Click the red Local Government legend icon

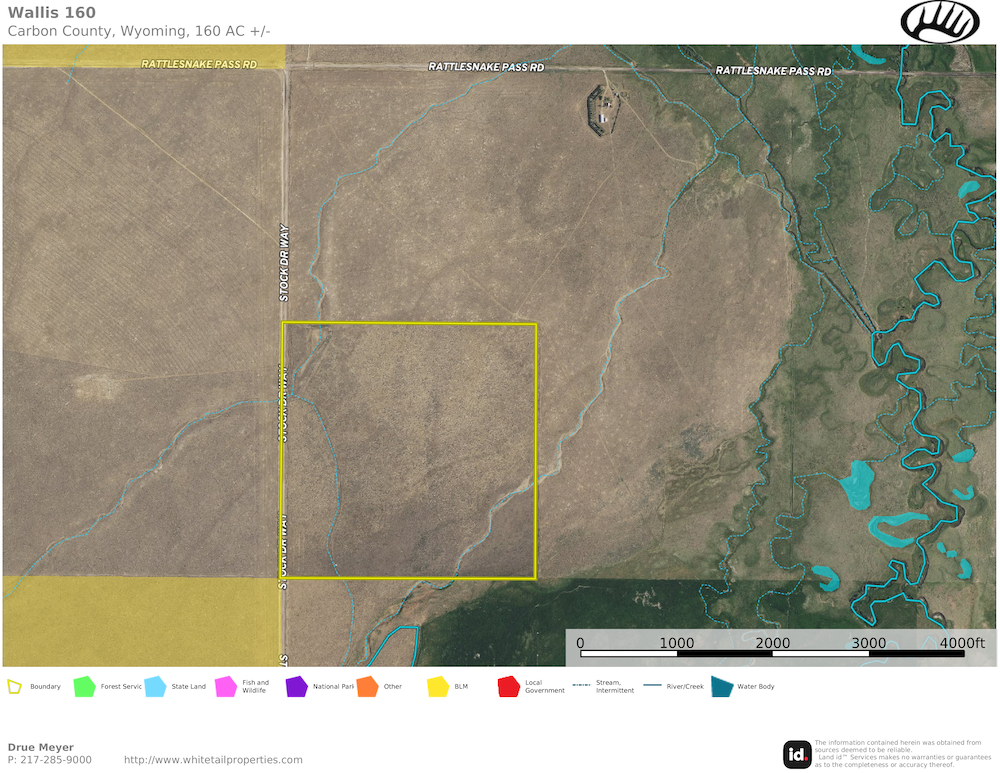click(508, 687)
